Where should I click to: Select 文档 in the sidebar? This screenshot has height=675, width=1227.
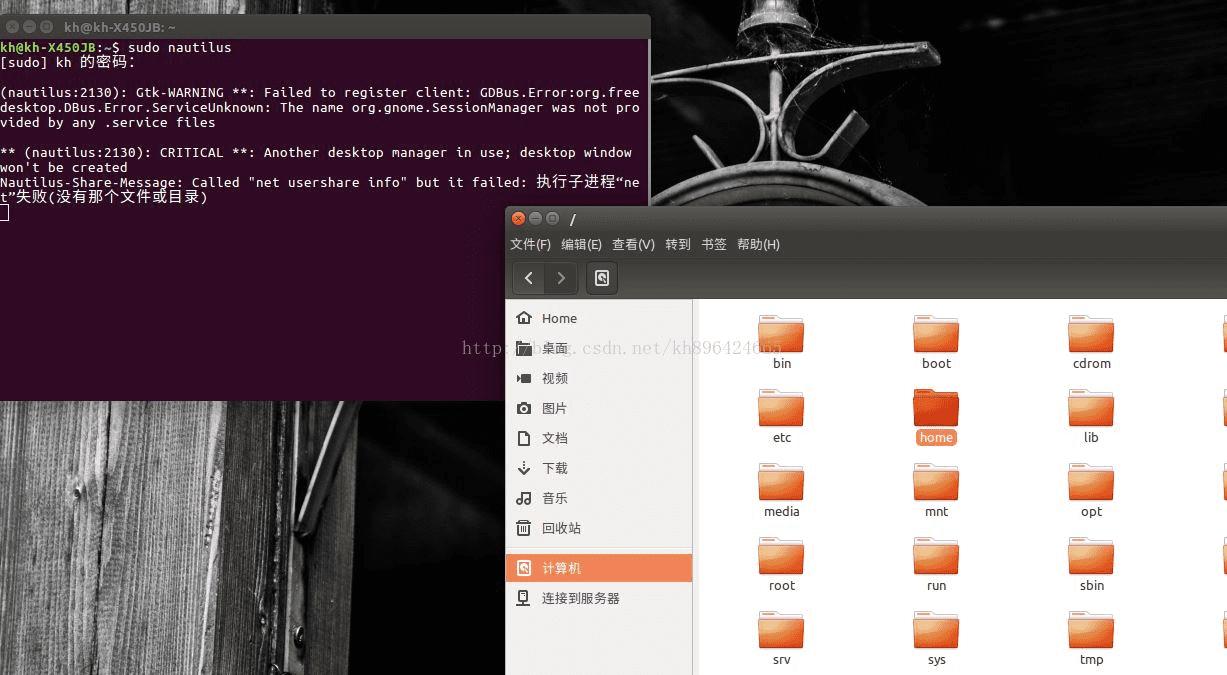click(x=599, y=438)
